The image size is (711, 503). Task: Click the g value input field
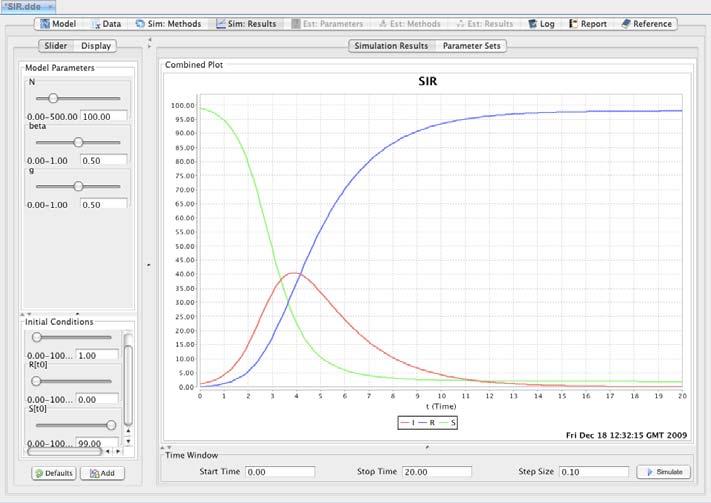[x=104, y=204]
